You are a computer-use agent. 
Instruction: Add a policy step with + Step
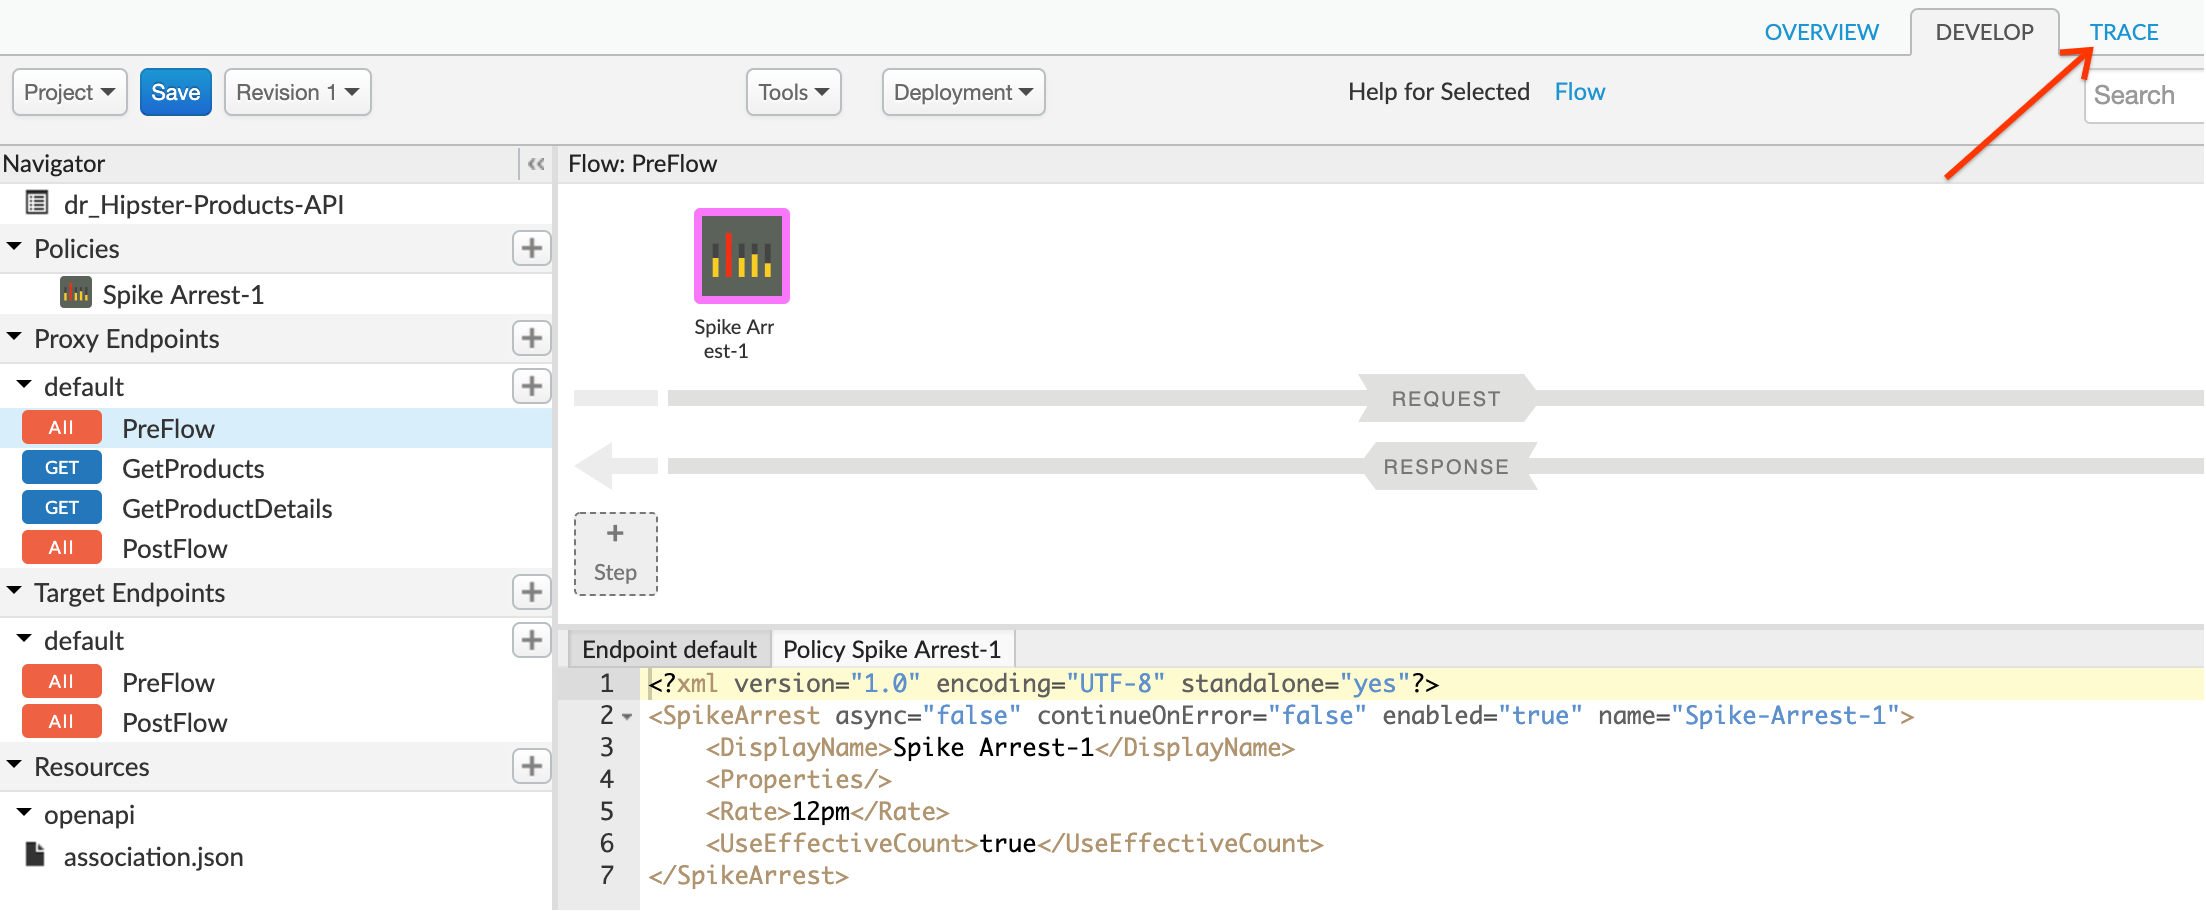pyautogui.click(x=615, y=554)
